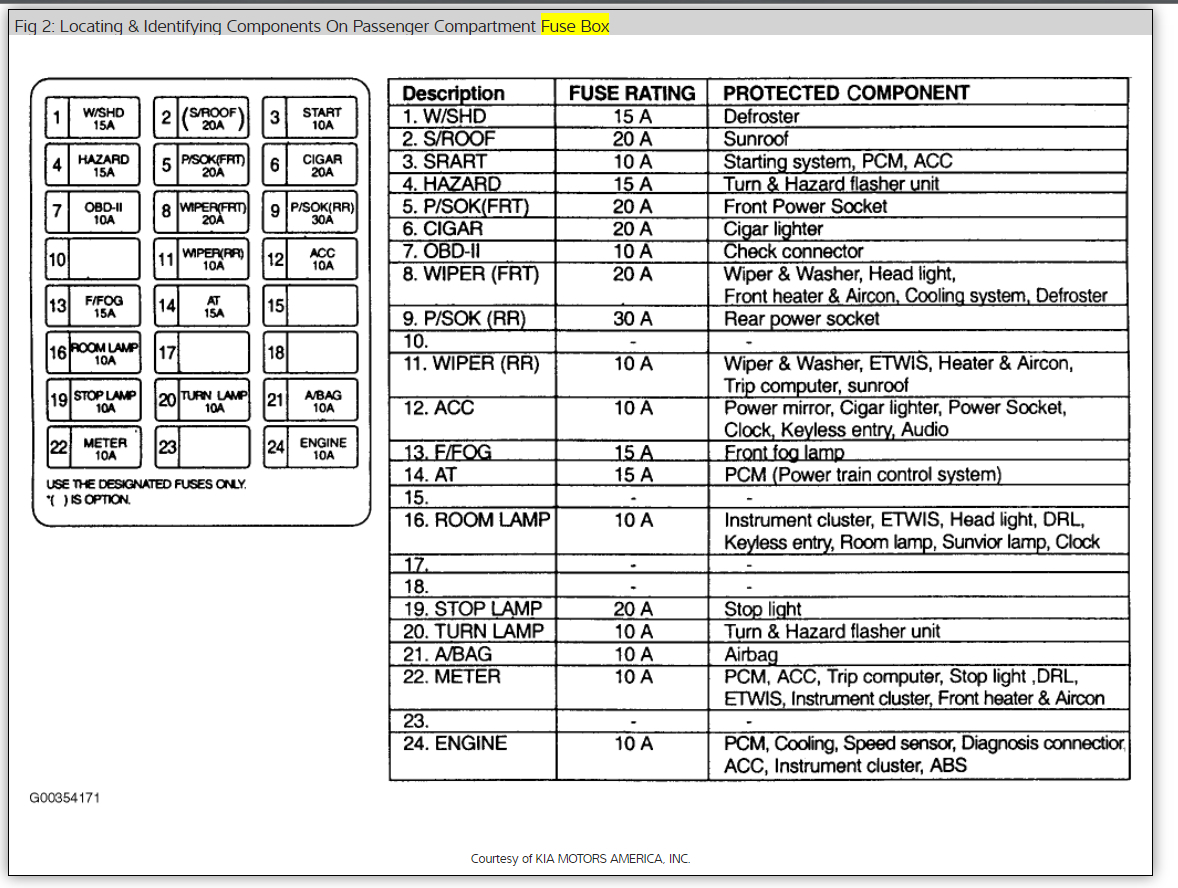This screenshot has width=1178, height=888.
Task: Click 'Courtesy of KIA MOTORS AMERICA, INC.' text
Action: coord(580,859)
